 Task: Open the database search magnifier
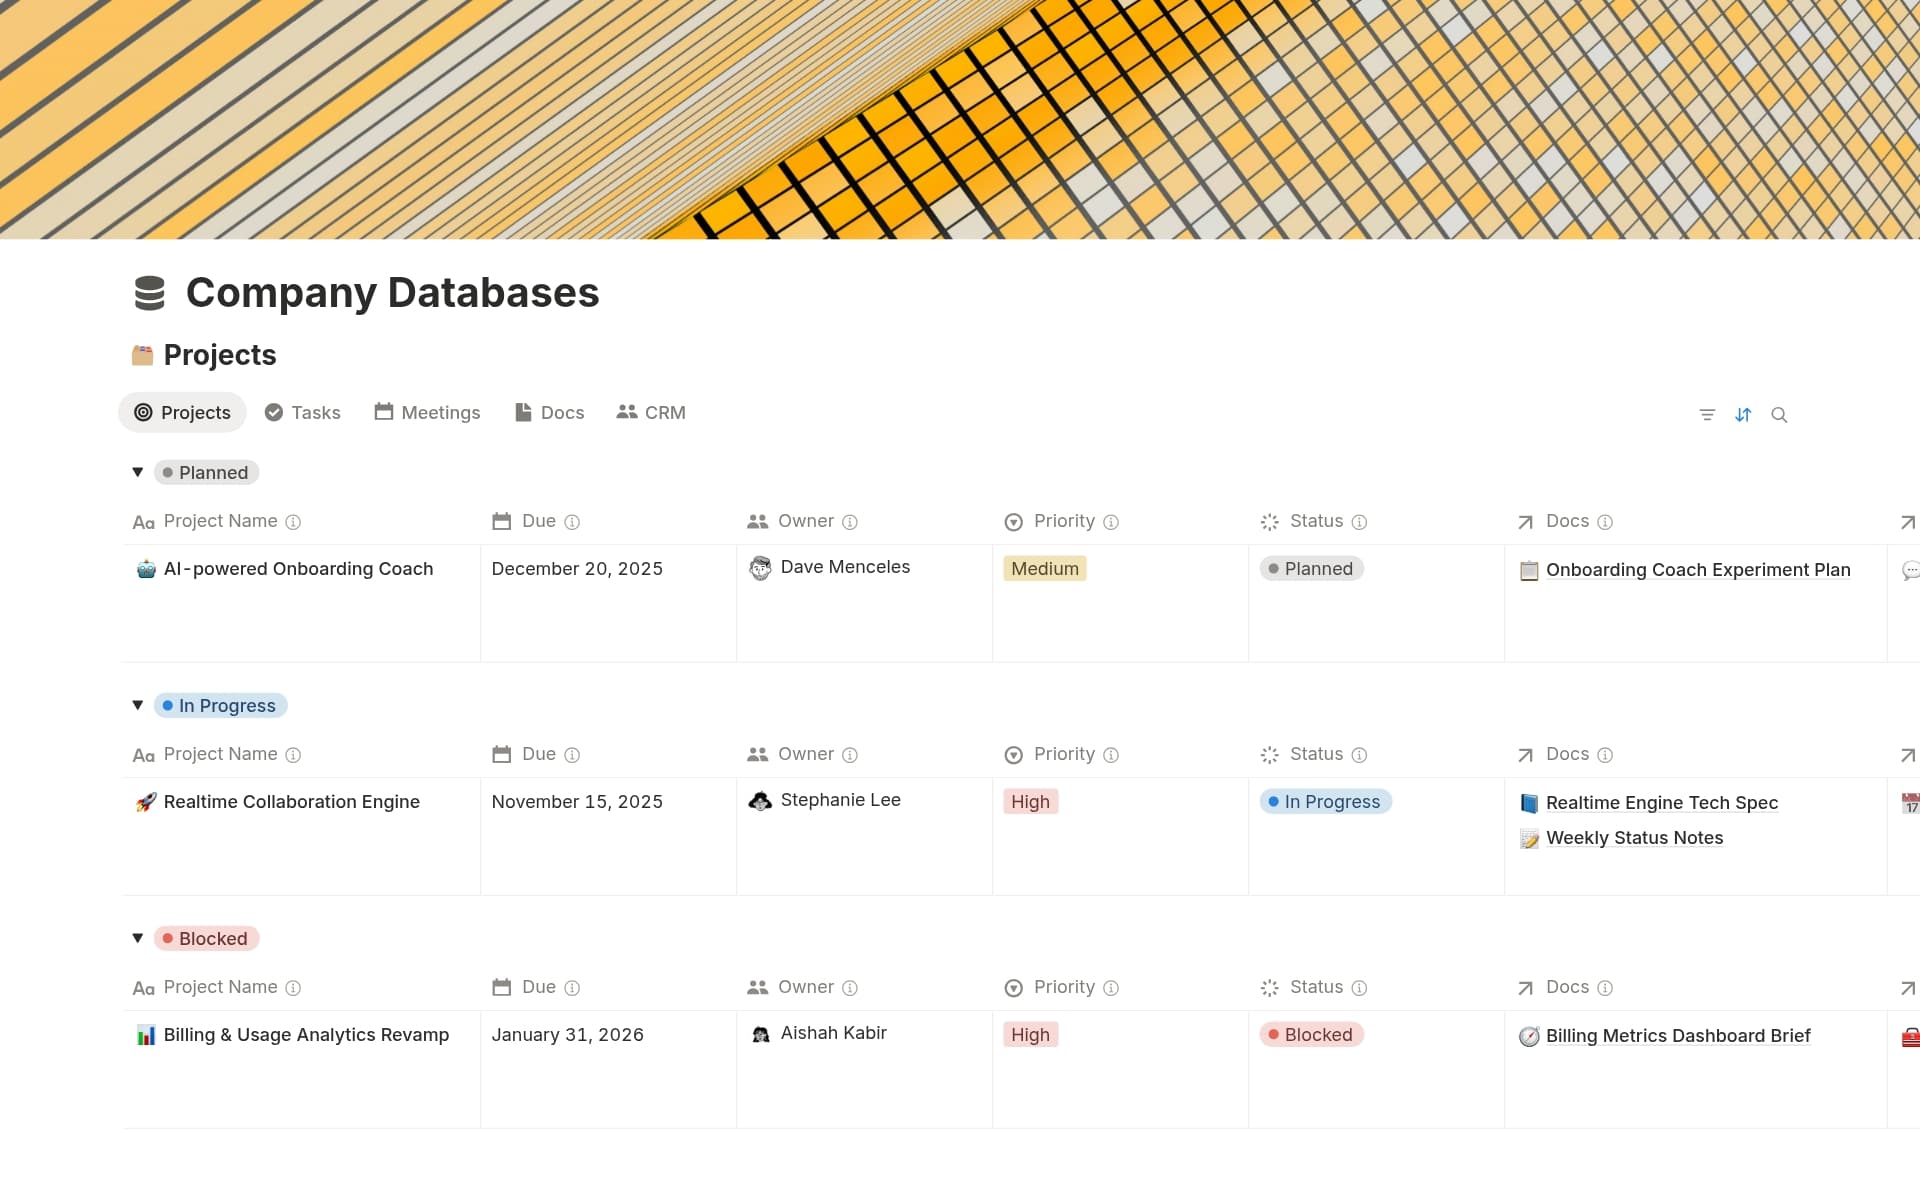click(1779, 415)
